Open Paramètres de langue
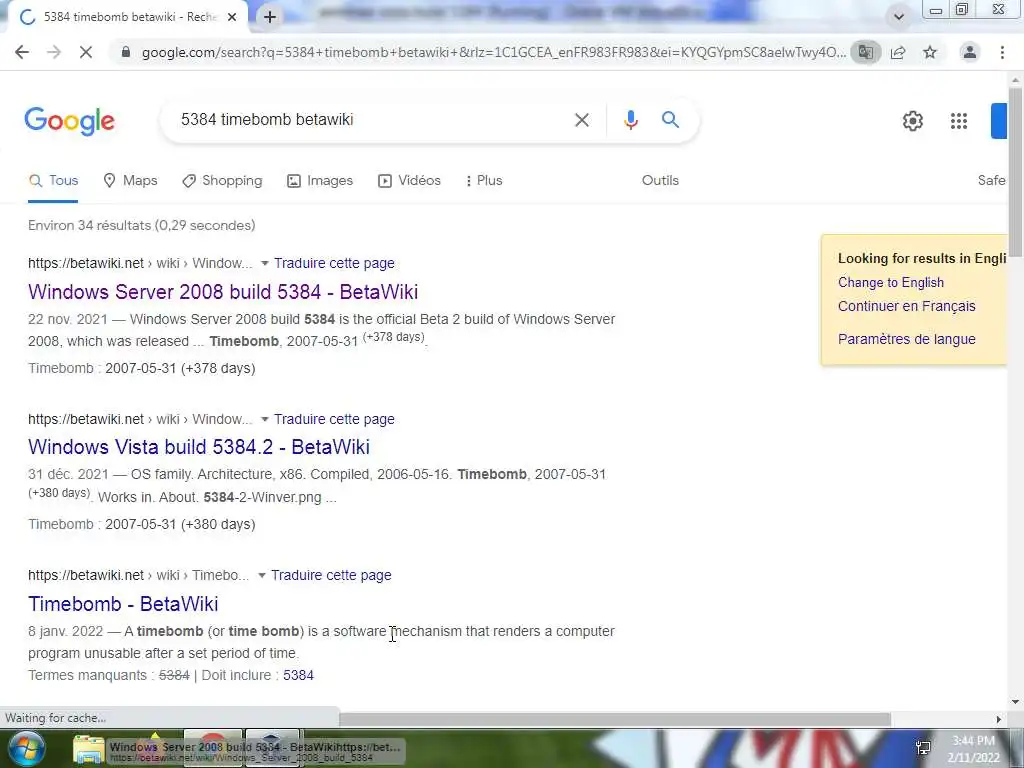Viewport: 1024px width, 768px height. [906, 340]
